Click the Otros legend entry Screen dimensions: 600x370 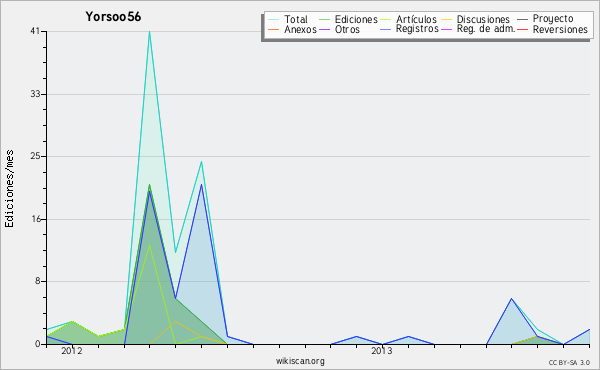[x=347, y=29]
